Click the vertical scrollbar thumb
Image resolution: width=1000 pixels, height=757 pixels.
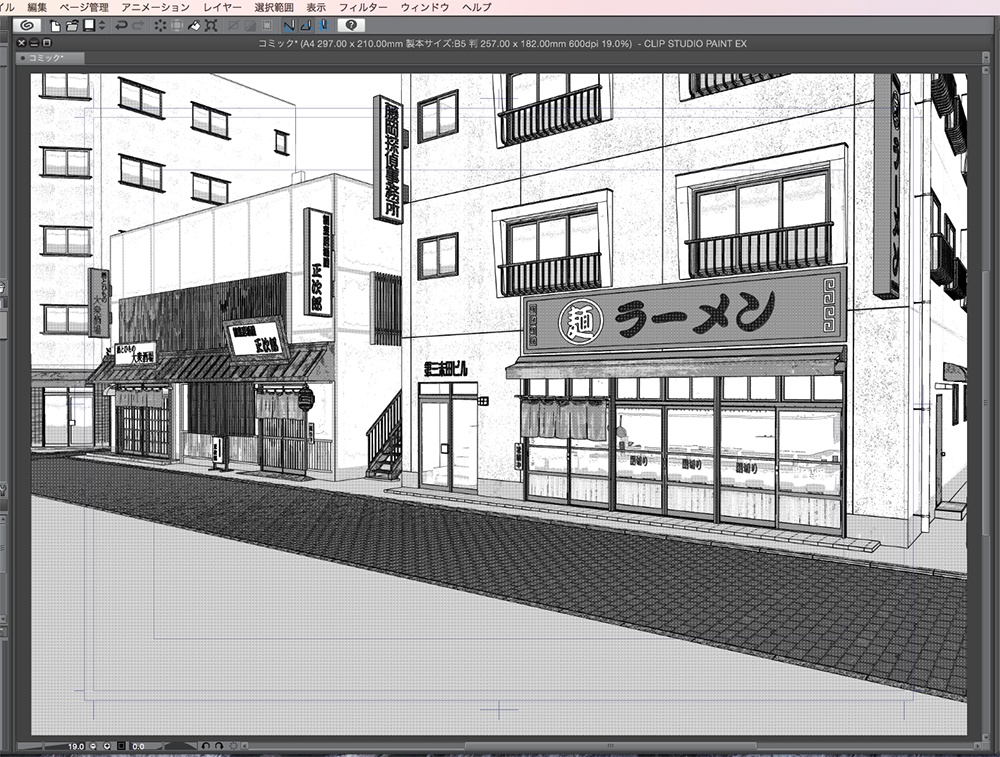pyautogui.click(x=985, y=402)
